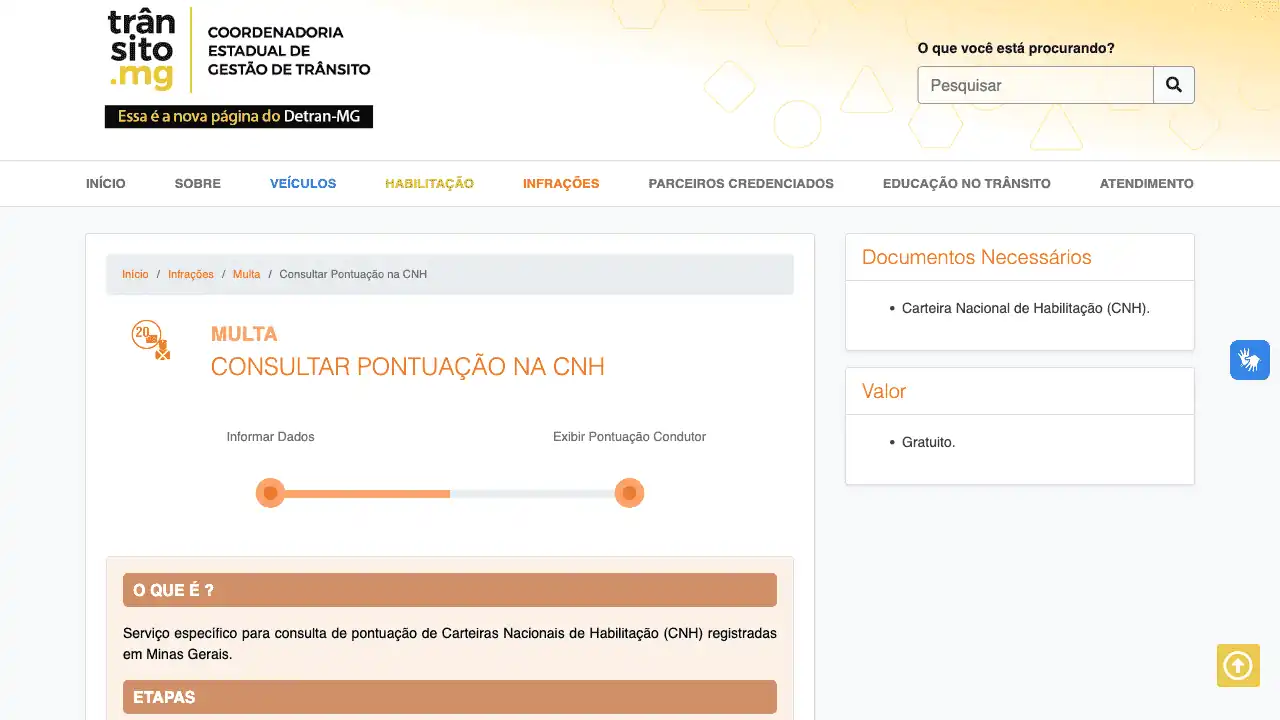Image resolution: width=1280 pixels, height=720 pixels.
Task: Open the Atendimento menu
Action: tap(1146, 183)
